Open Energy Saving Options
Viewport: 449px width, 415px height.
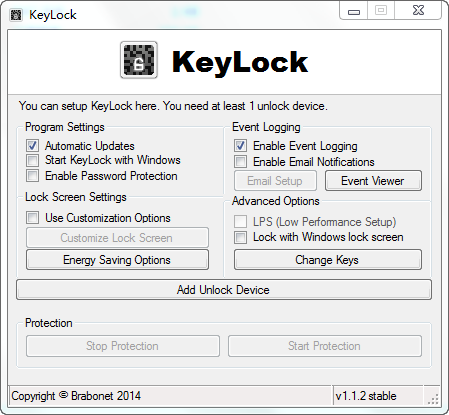coord(117,260)
